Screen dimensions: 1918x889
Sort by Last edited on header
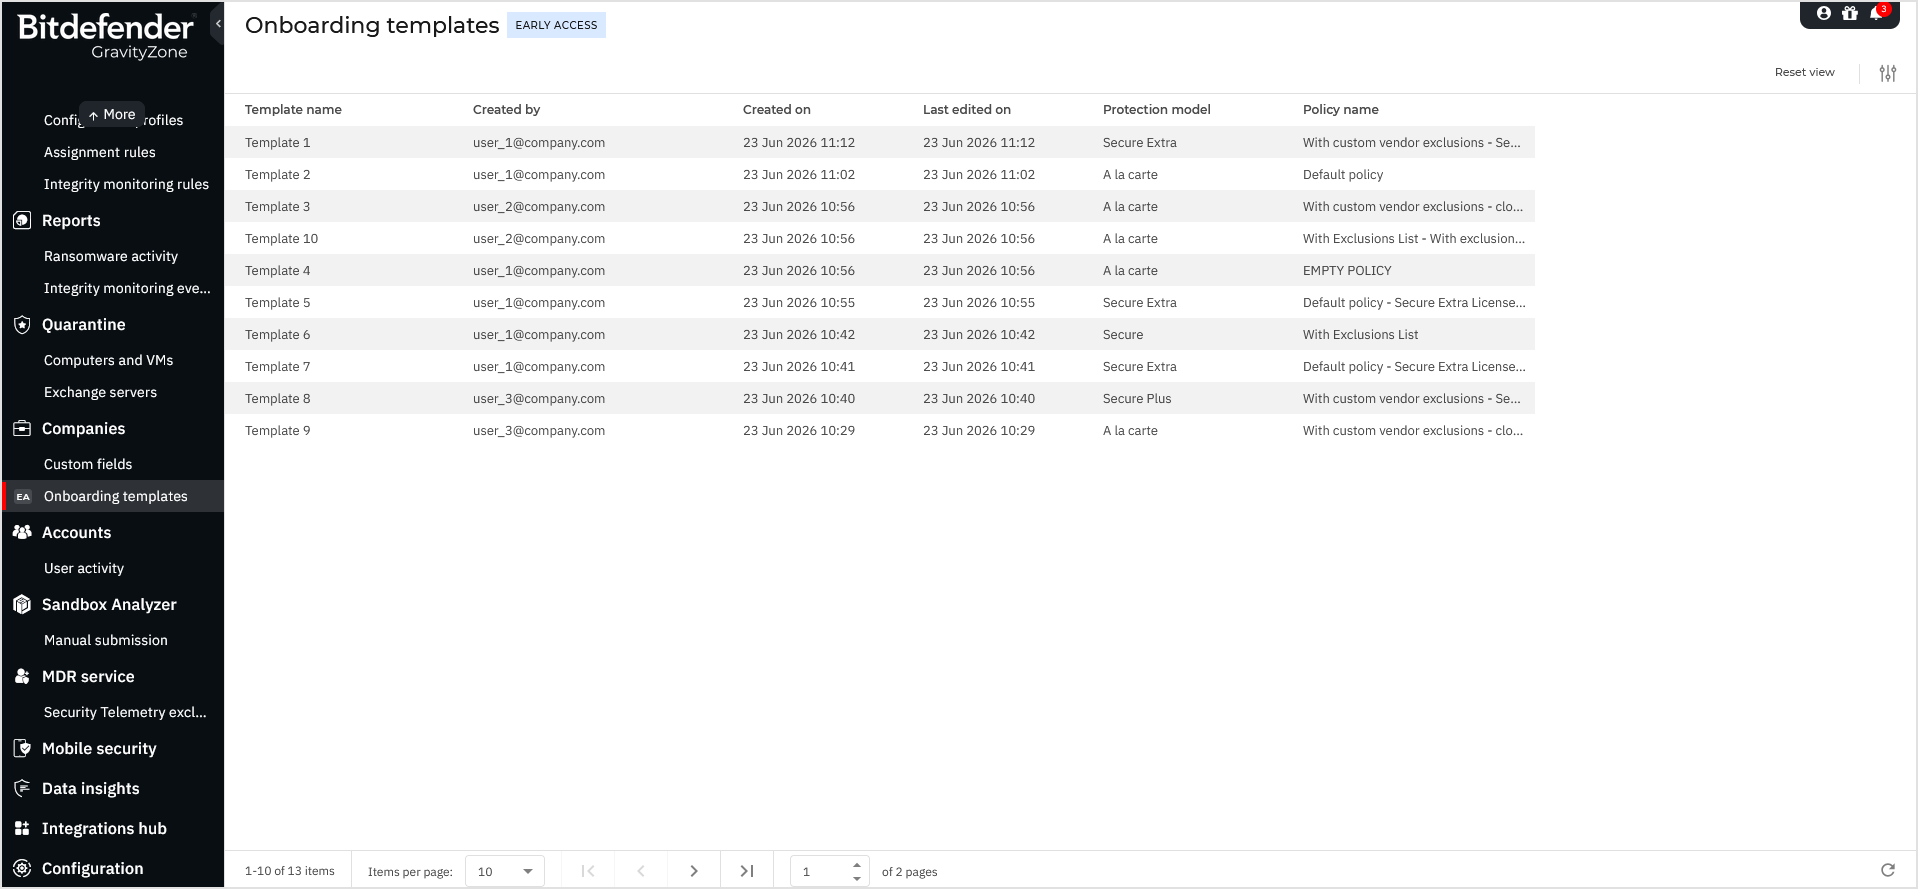pyautogui.click(x=967, y=110)
